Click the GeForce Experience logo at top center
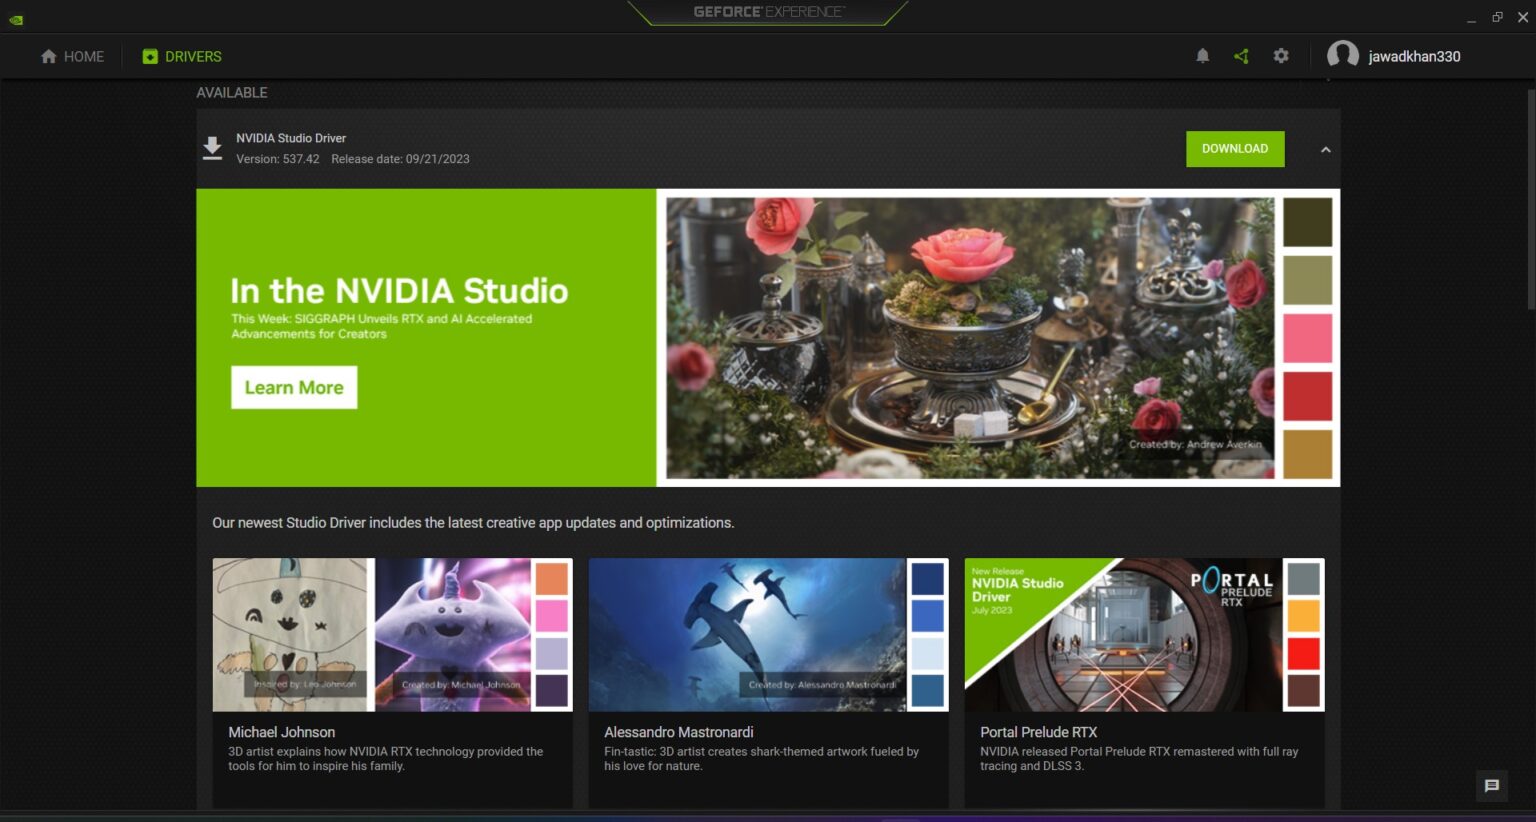This screenshot has width=1536, height=822. (767, 12)
